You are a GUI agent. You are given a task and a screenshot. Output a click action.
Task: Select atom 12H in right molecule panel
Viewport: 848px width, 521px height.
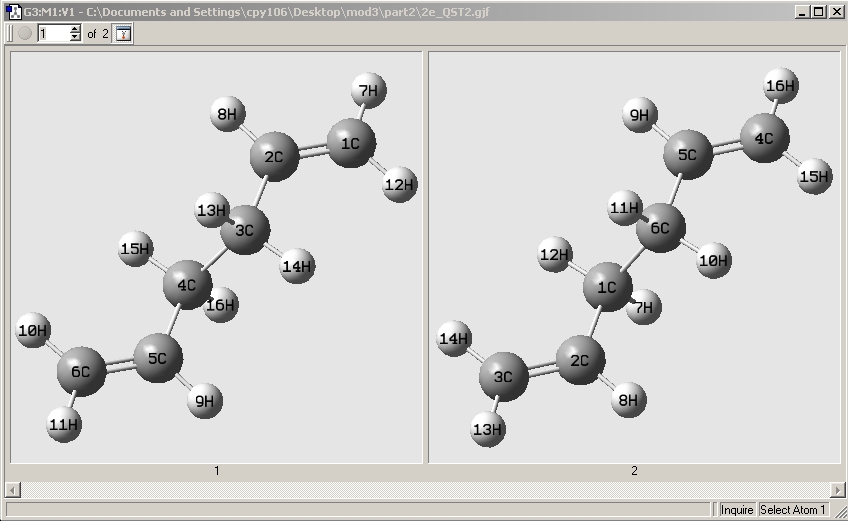(555, 254)
